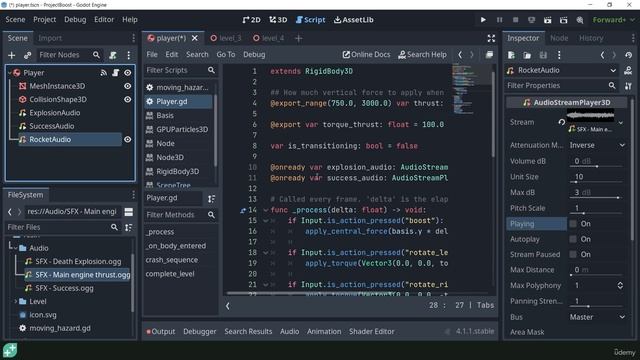640x360 pixels.
Task: Attach a script to the selected node
Action: point(113,55)
